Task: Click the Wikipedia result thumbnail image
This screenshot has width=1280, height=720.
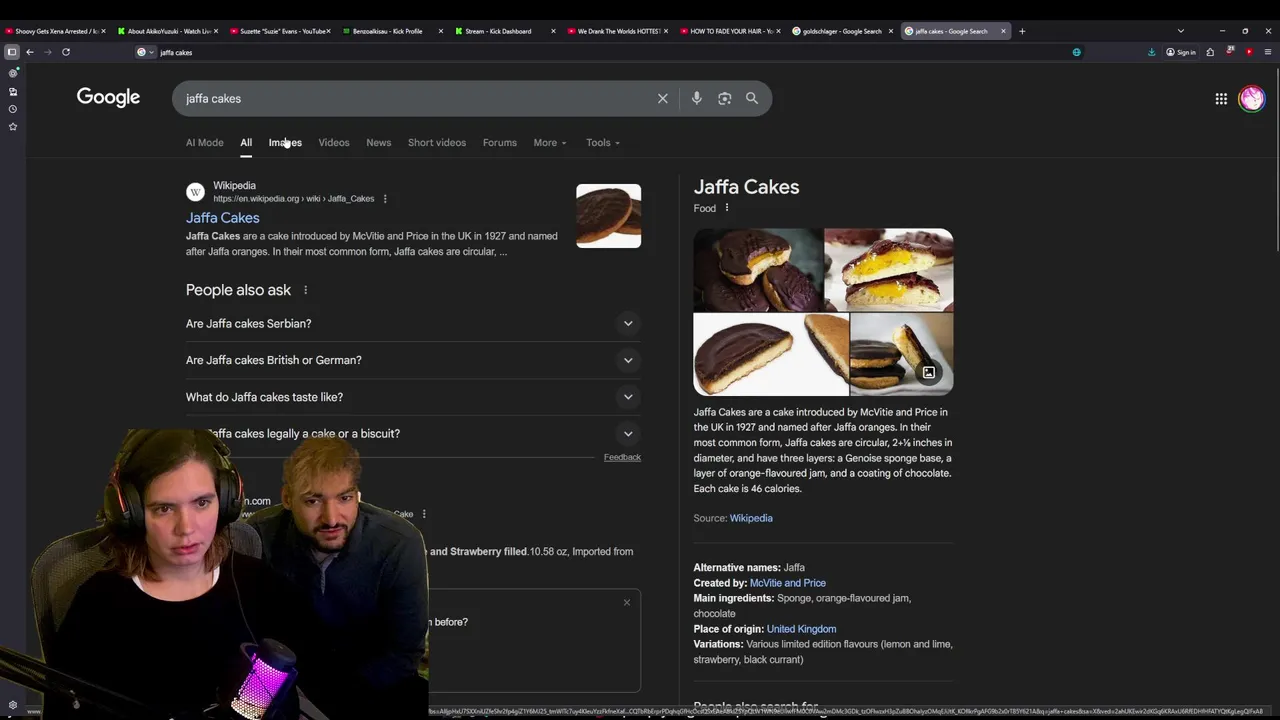Action: click(x=608, y=216)
